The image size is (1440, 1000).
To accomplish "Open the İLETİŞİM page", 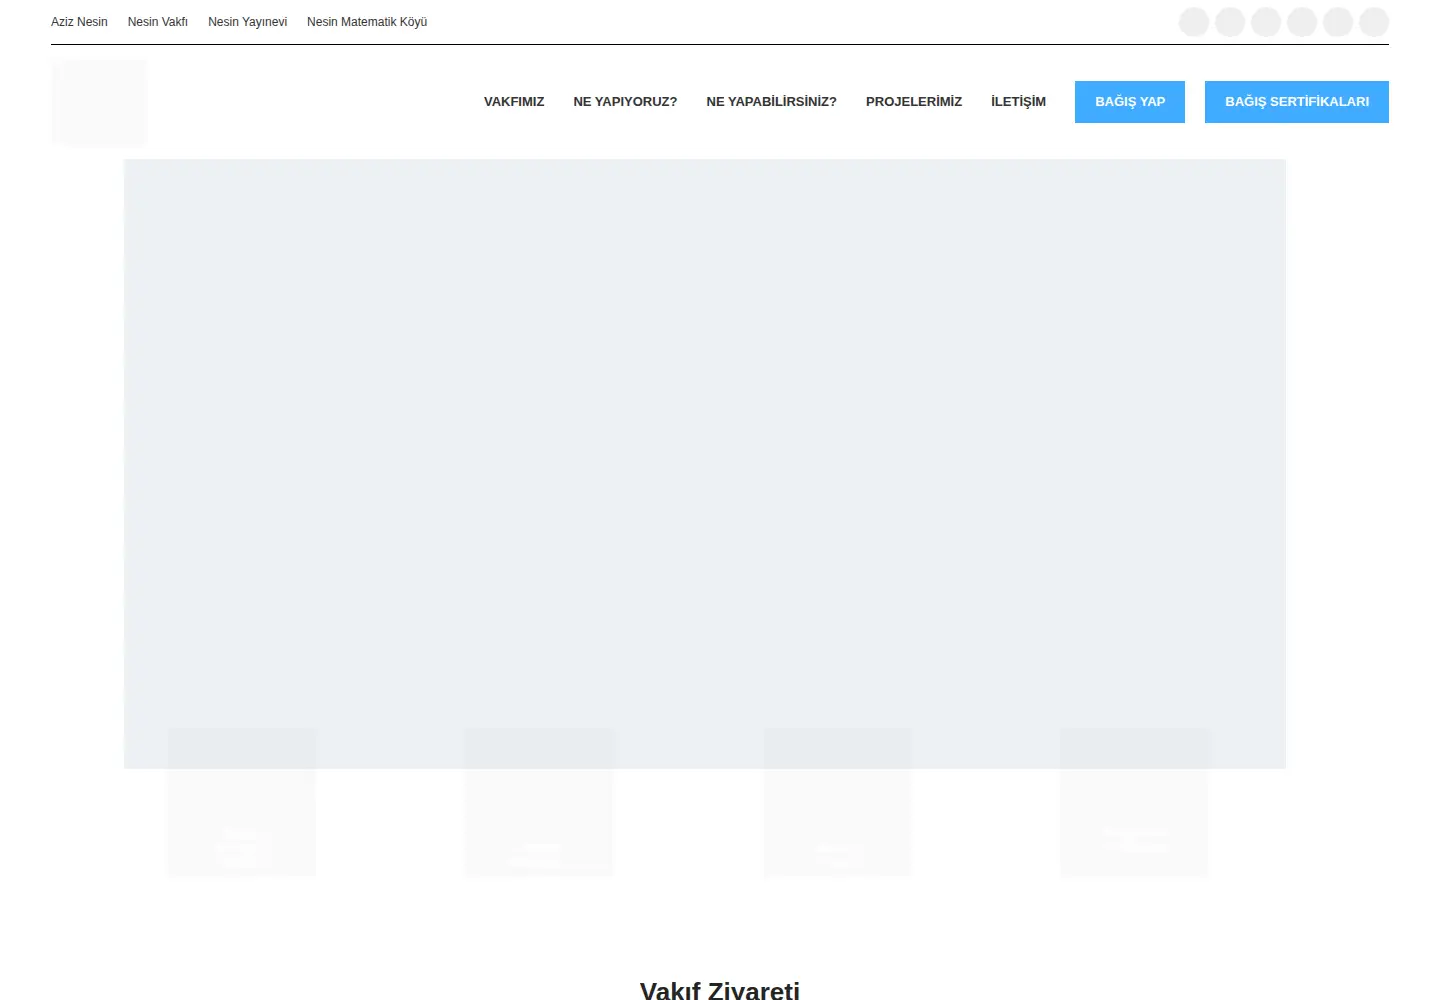I will [x=1018, y=102].
